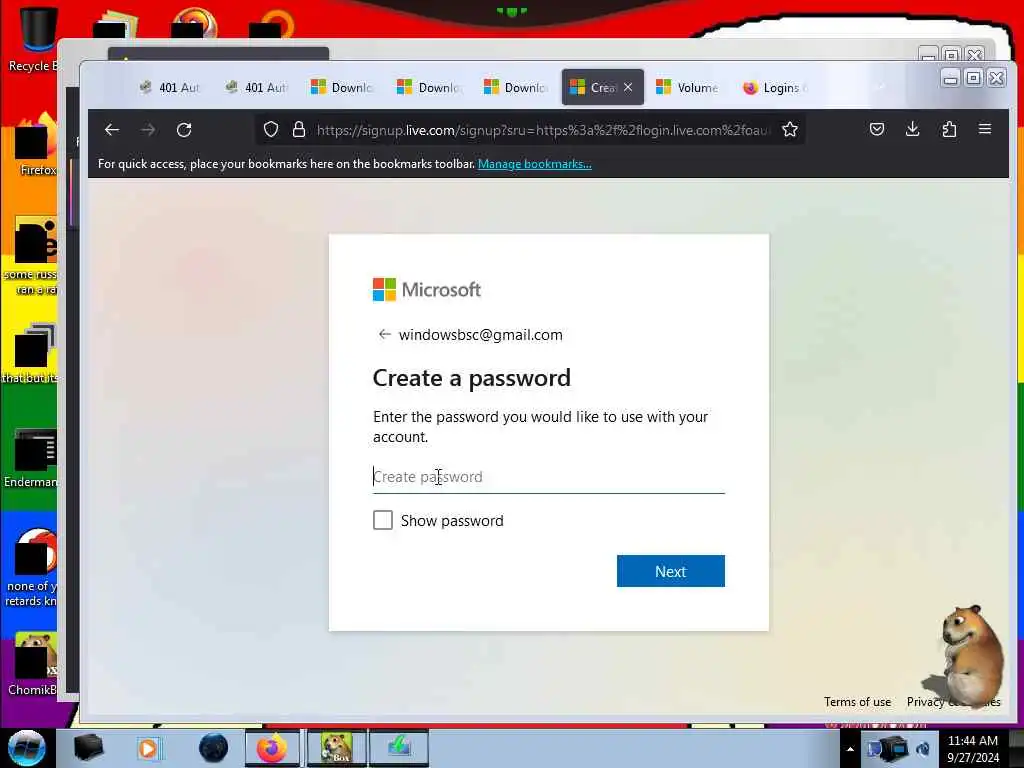The image size is (1024, 768).
Task: Save page to Pocket icon
Action: (x=877, y=129)
